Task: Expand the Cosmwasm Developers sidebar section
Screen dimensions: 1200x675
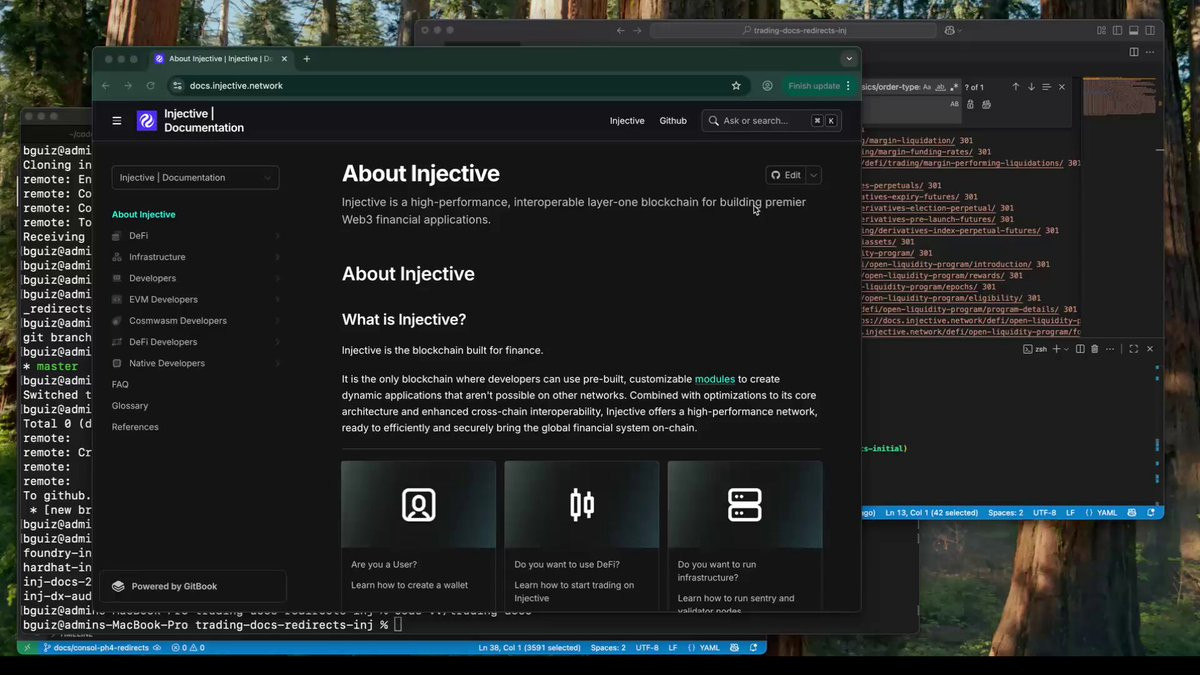Action: [277, 321]
